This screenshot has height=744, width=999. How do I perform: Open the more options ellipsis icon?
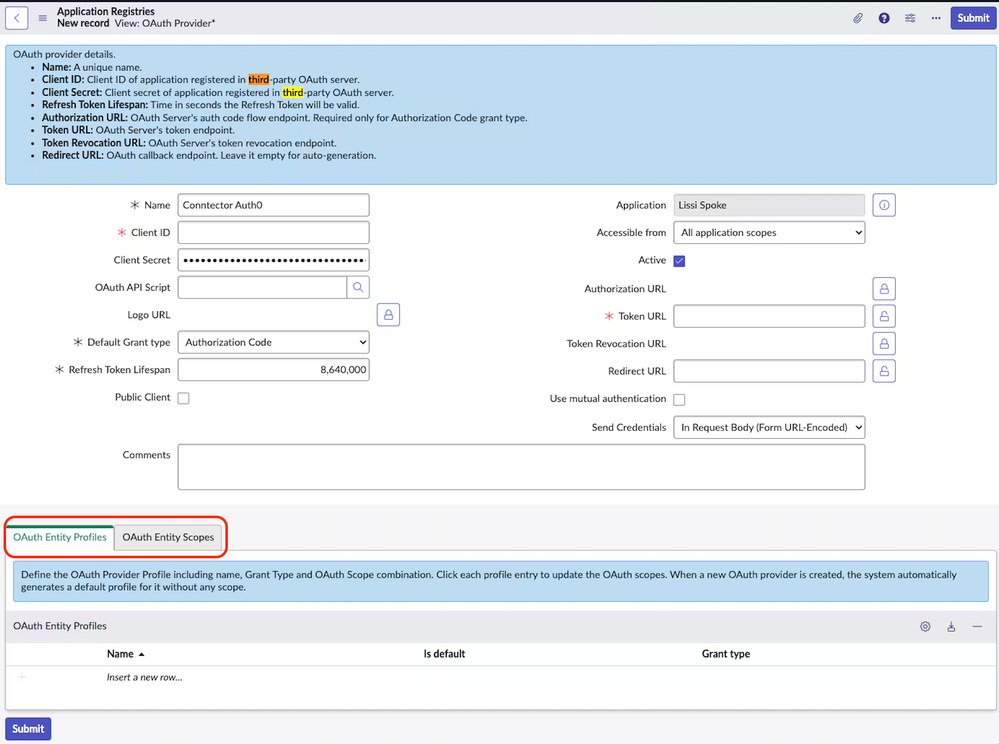(x=935, y=18)
